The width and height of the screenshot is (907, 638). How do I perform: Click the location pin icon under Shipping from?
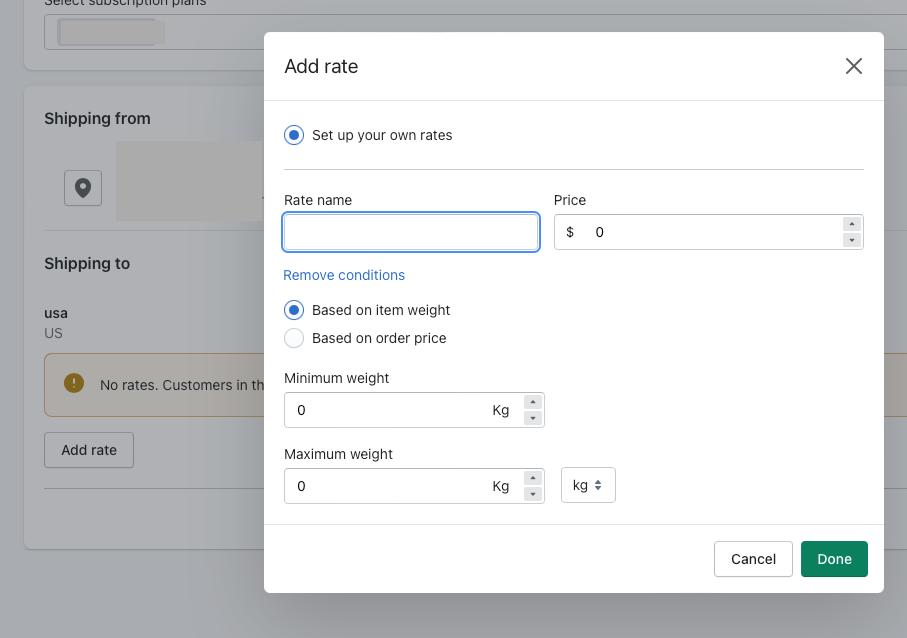(x=83, y=188)
